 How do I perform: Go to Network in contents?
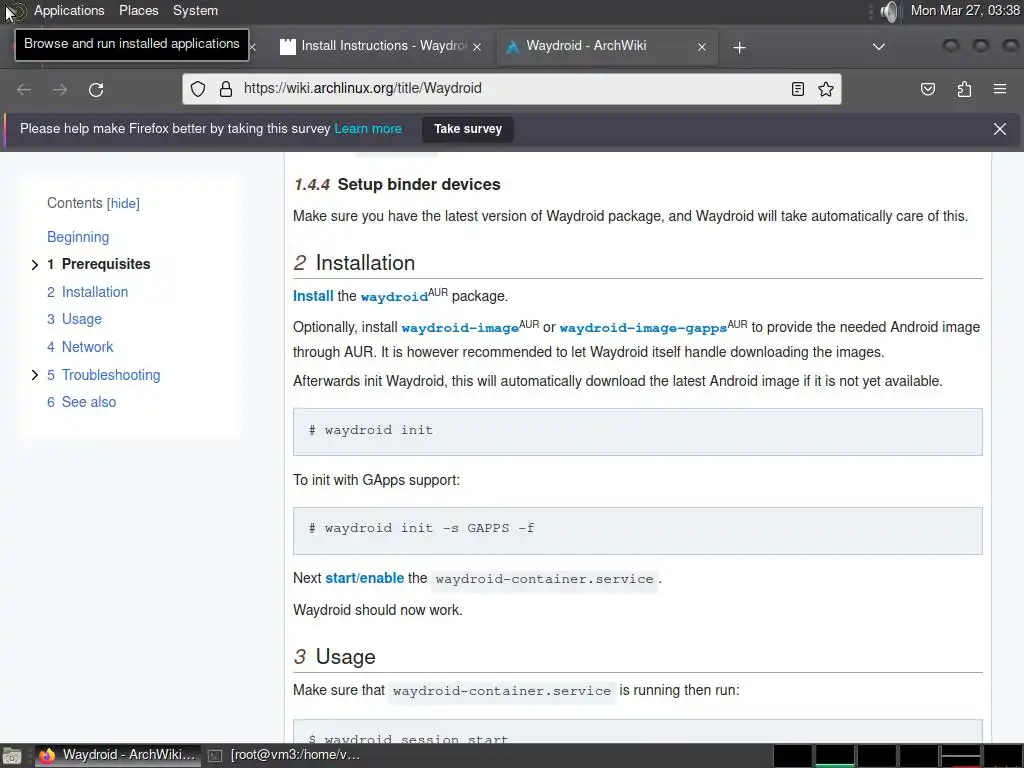coord(87,347)
